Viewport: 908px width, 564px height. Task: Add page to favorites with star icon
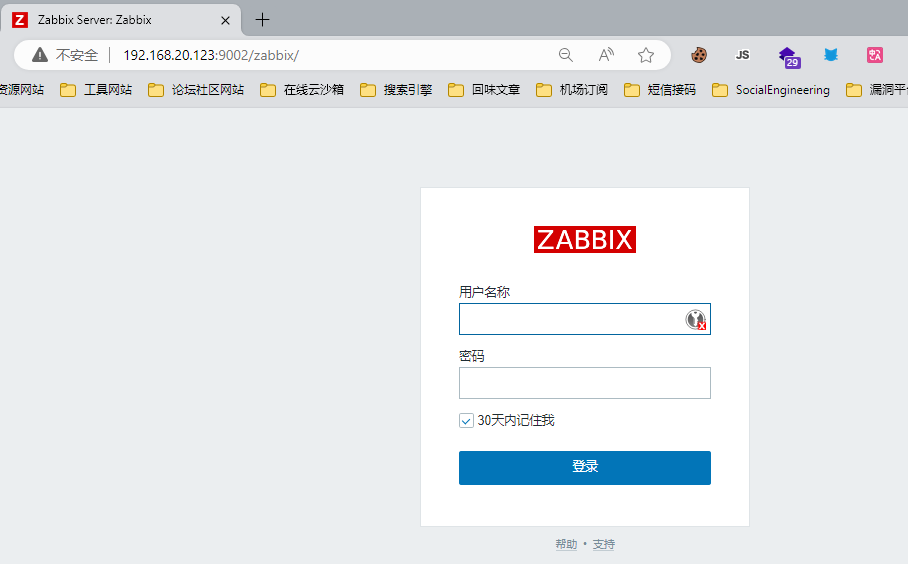646,55
